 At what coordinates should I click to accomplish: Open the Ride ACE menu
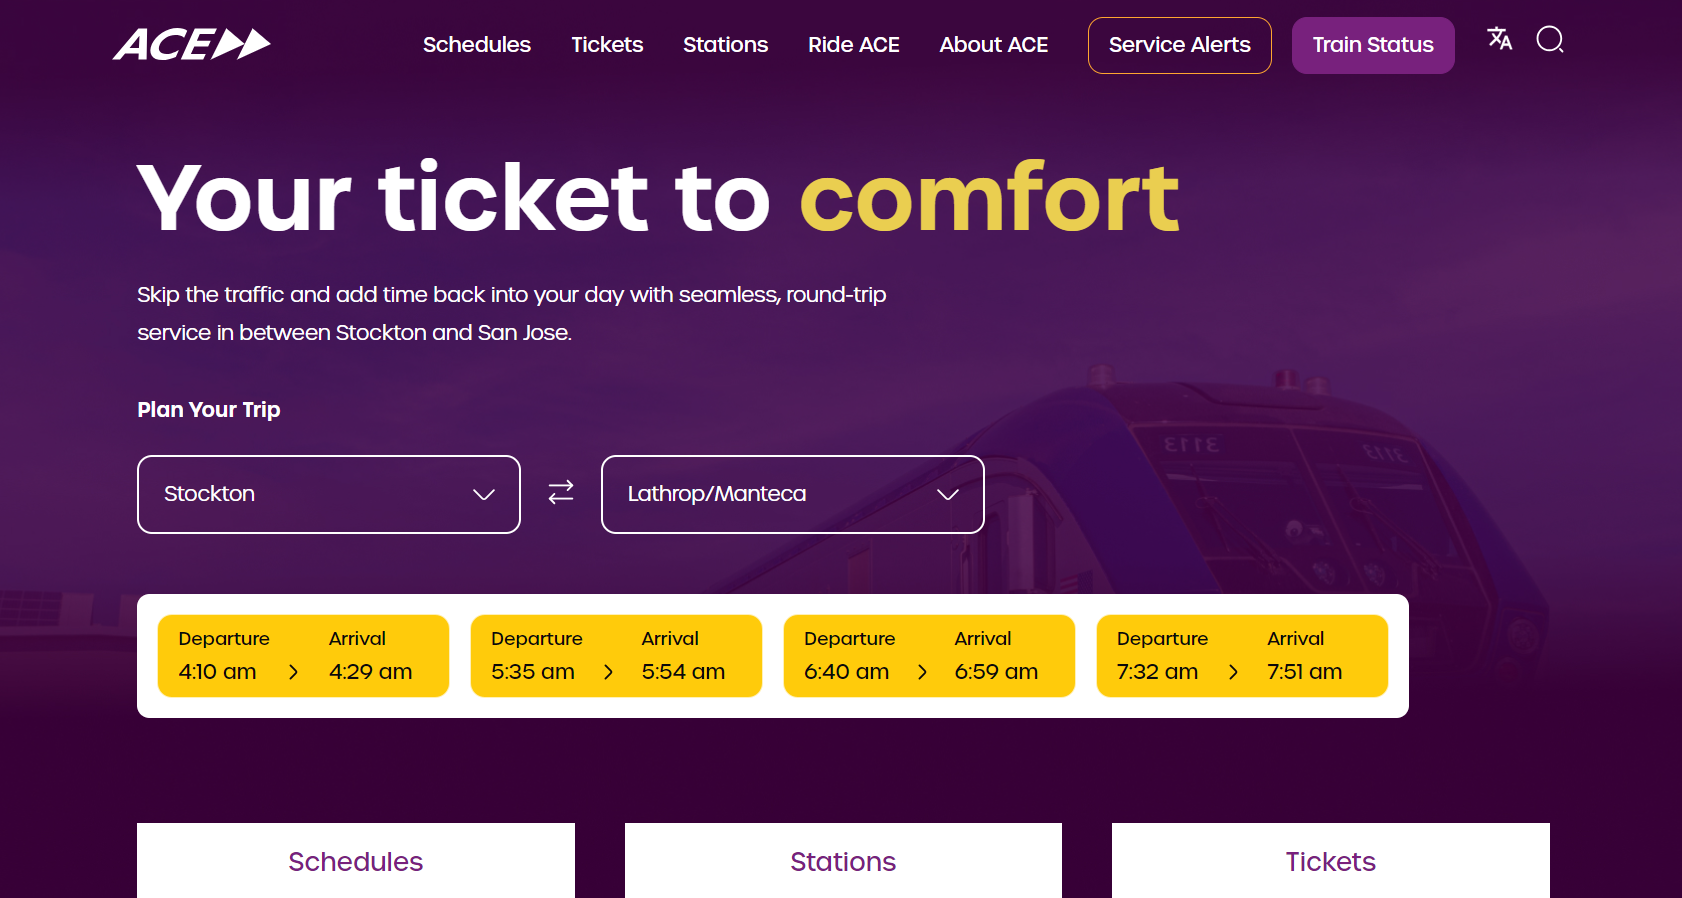coord(853,45)
